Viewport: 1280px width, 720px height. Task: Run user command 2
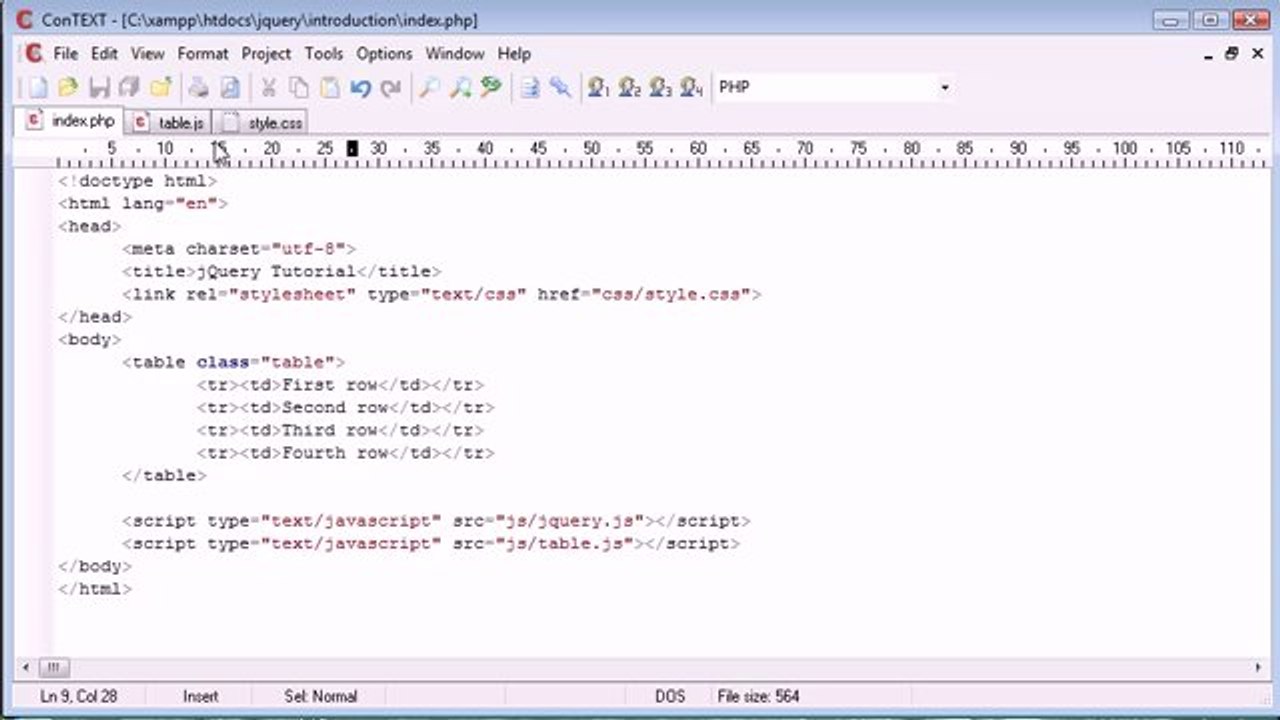tap(629, 88)
